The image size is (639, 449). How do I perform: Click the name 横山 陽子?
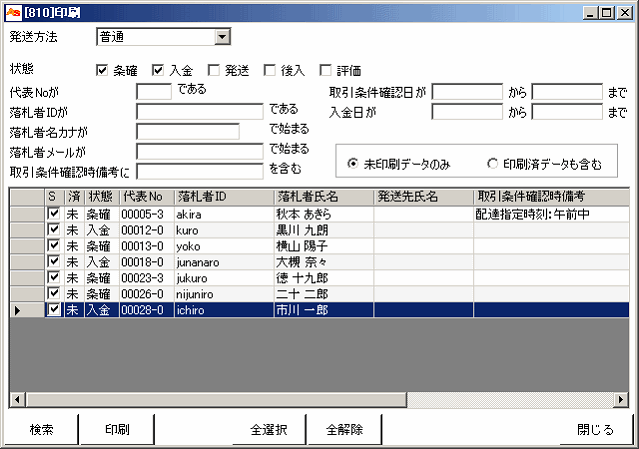(302, 246)
